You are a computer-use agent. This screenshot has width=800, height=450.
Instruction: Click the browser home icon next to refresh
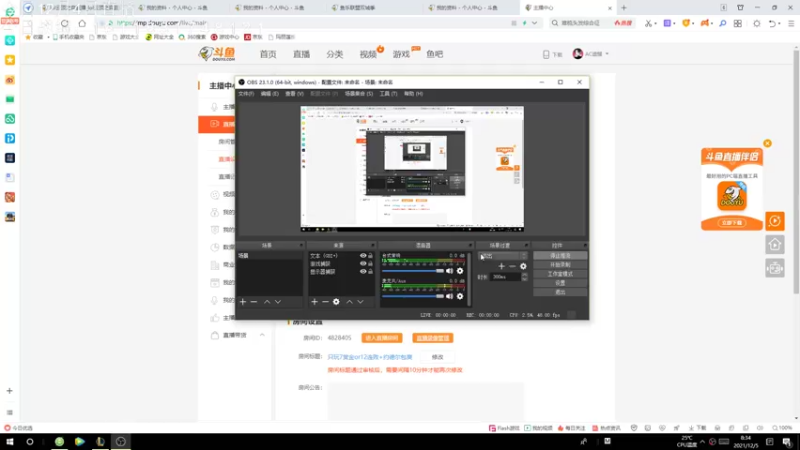(x=82, y=23)
